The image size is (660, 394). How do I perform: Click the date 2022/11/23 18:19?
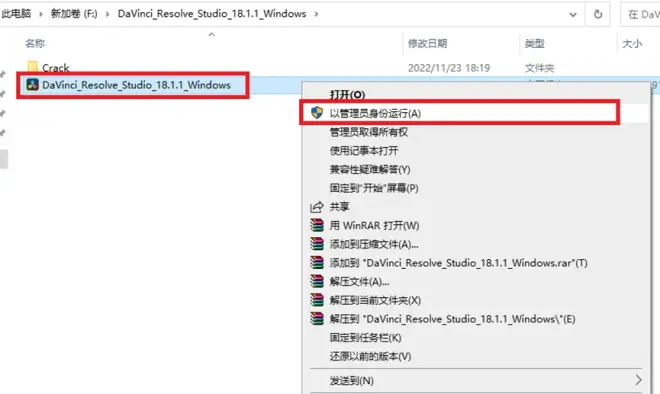tap(449, 68)
